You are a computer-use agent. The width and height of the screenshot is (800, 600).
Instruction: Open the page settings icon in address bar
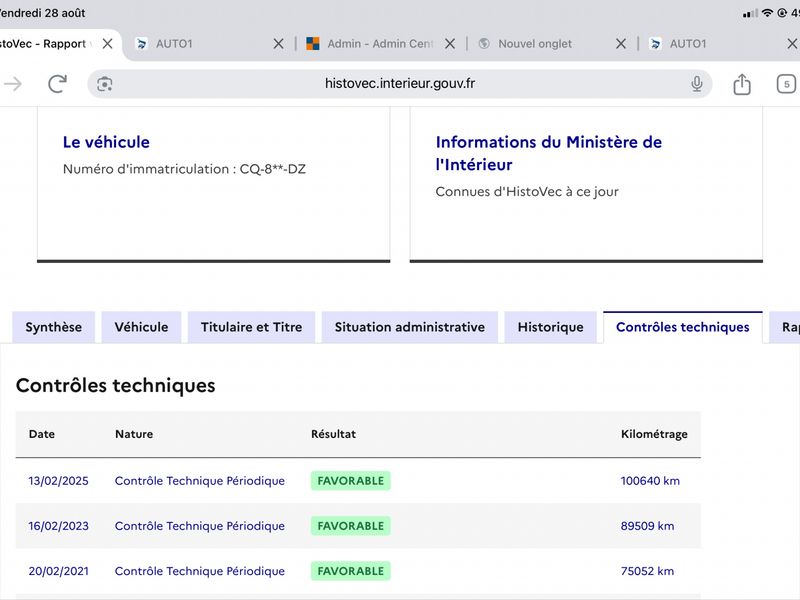(105, 84)
